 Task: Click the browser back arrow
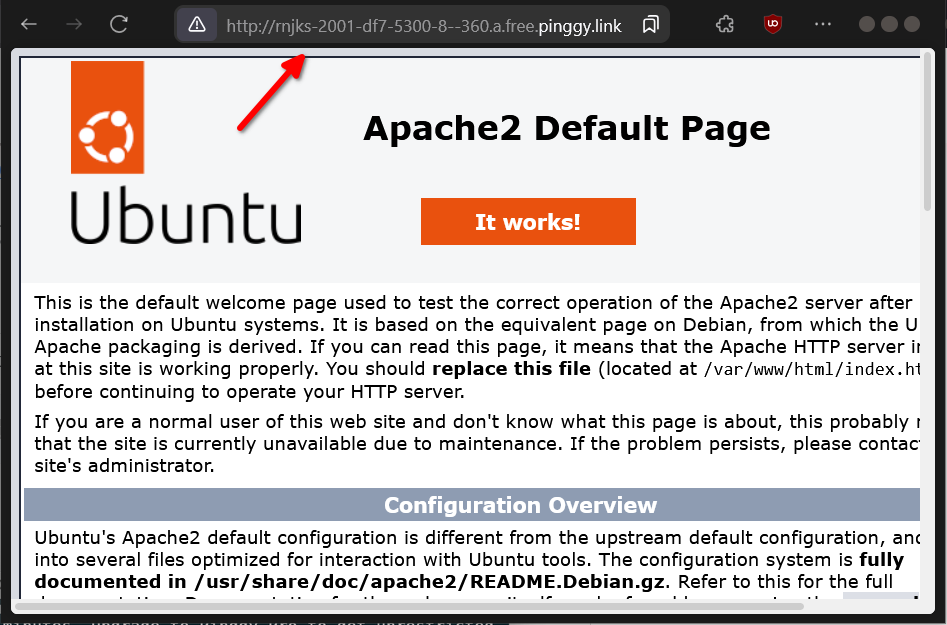28,24
